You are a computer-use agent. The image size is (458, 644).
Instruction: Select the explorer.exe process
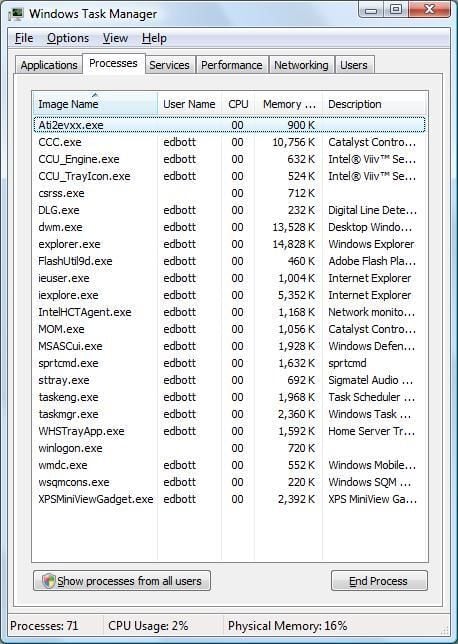[229, 244]
